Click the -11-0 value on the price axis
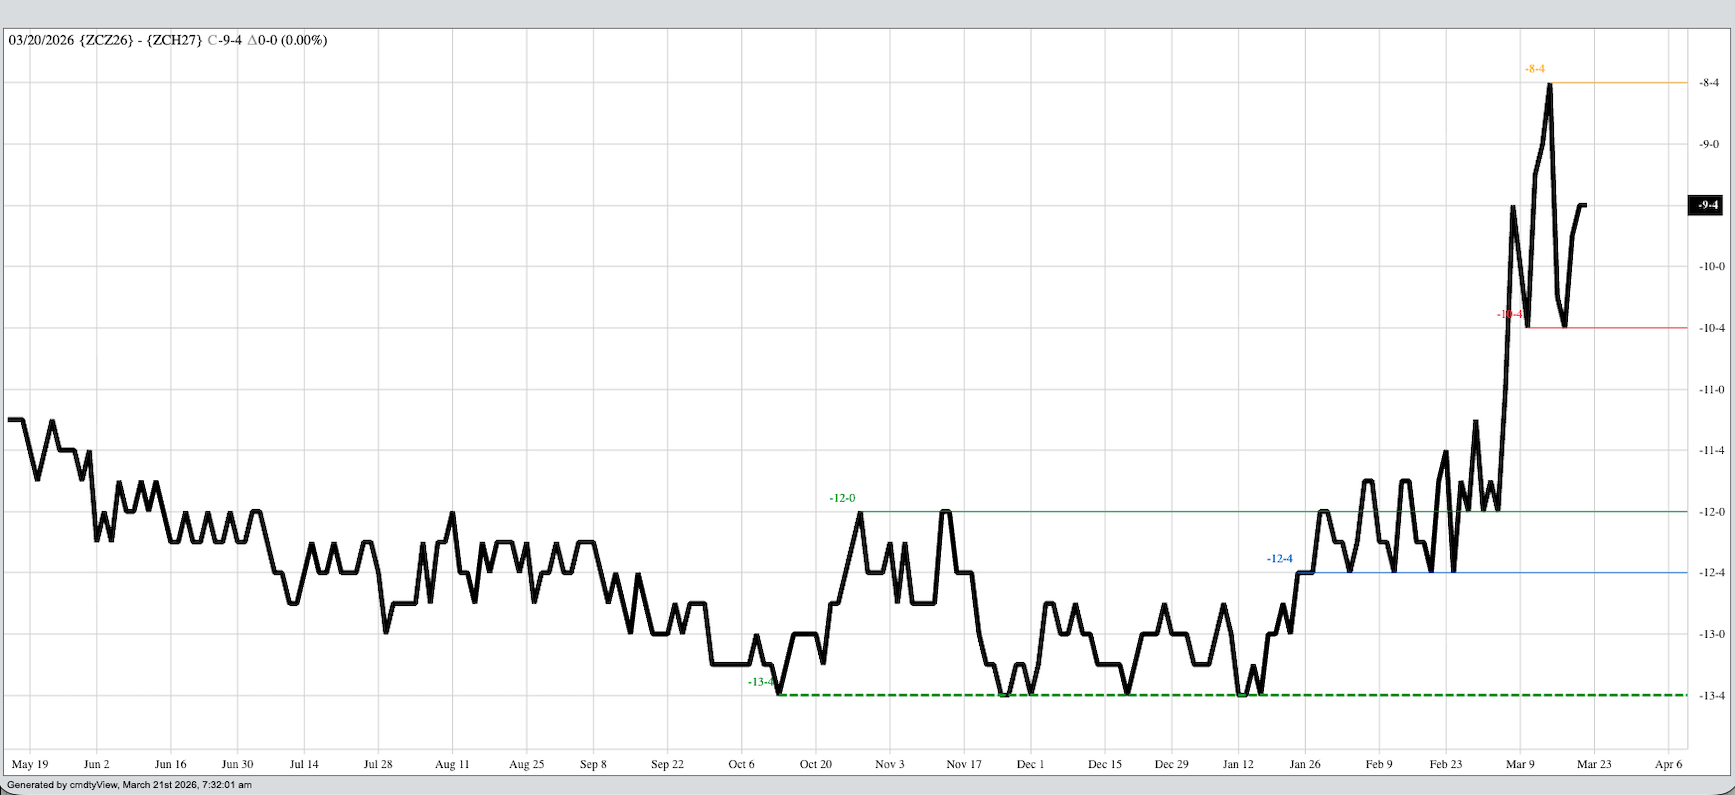 tap(1709, 390)
